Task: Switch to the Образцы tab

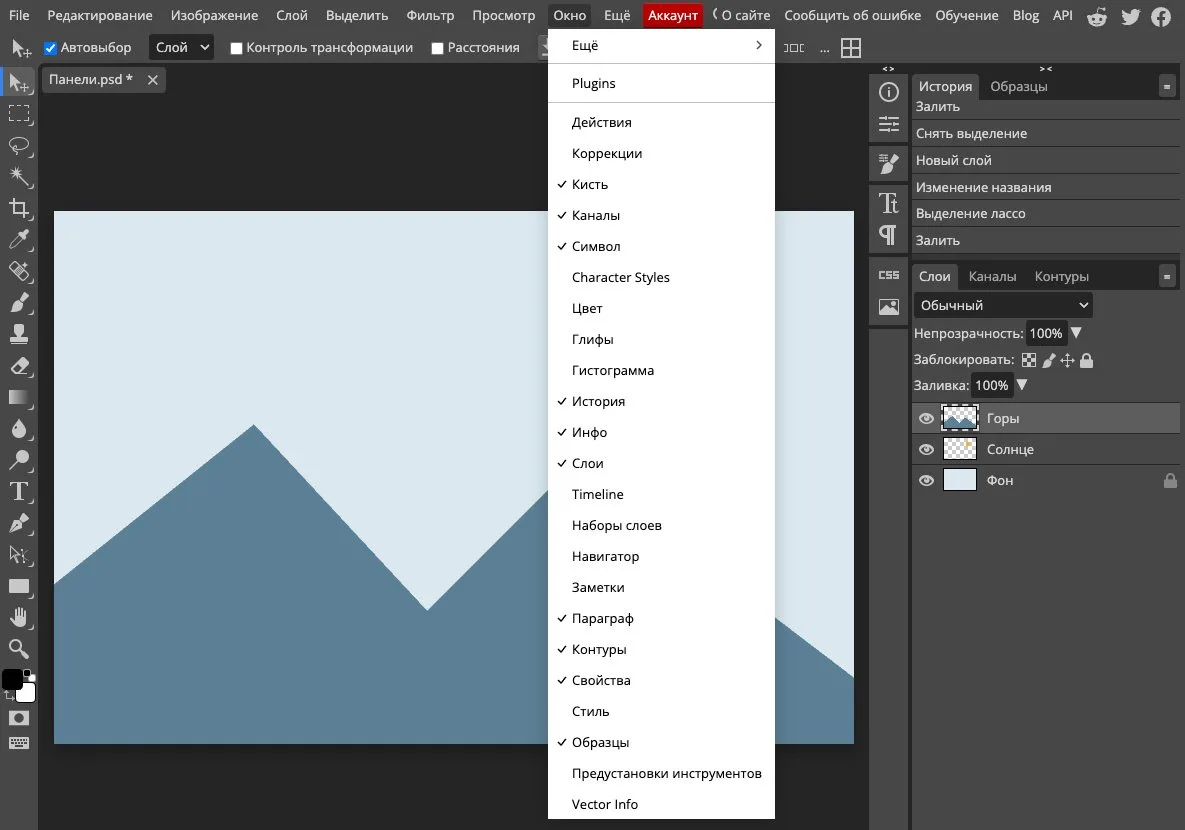Action: coord(1019,86)
